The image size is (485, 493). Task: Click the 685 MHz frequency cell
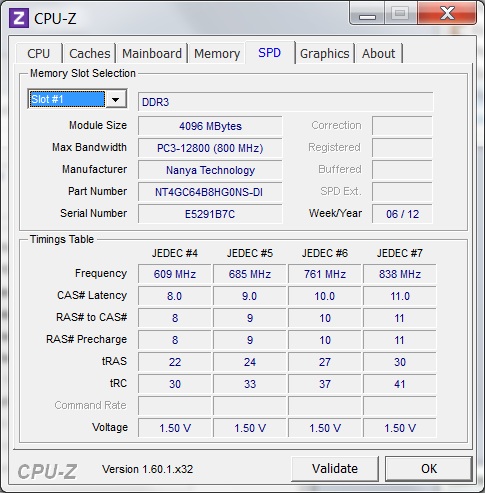pyautogui.click(x=250, y=274)
